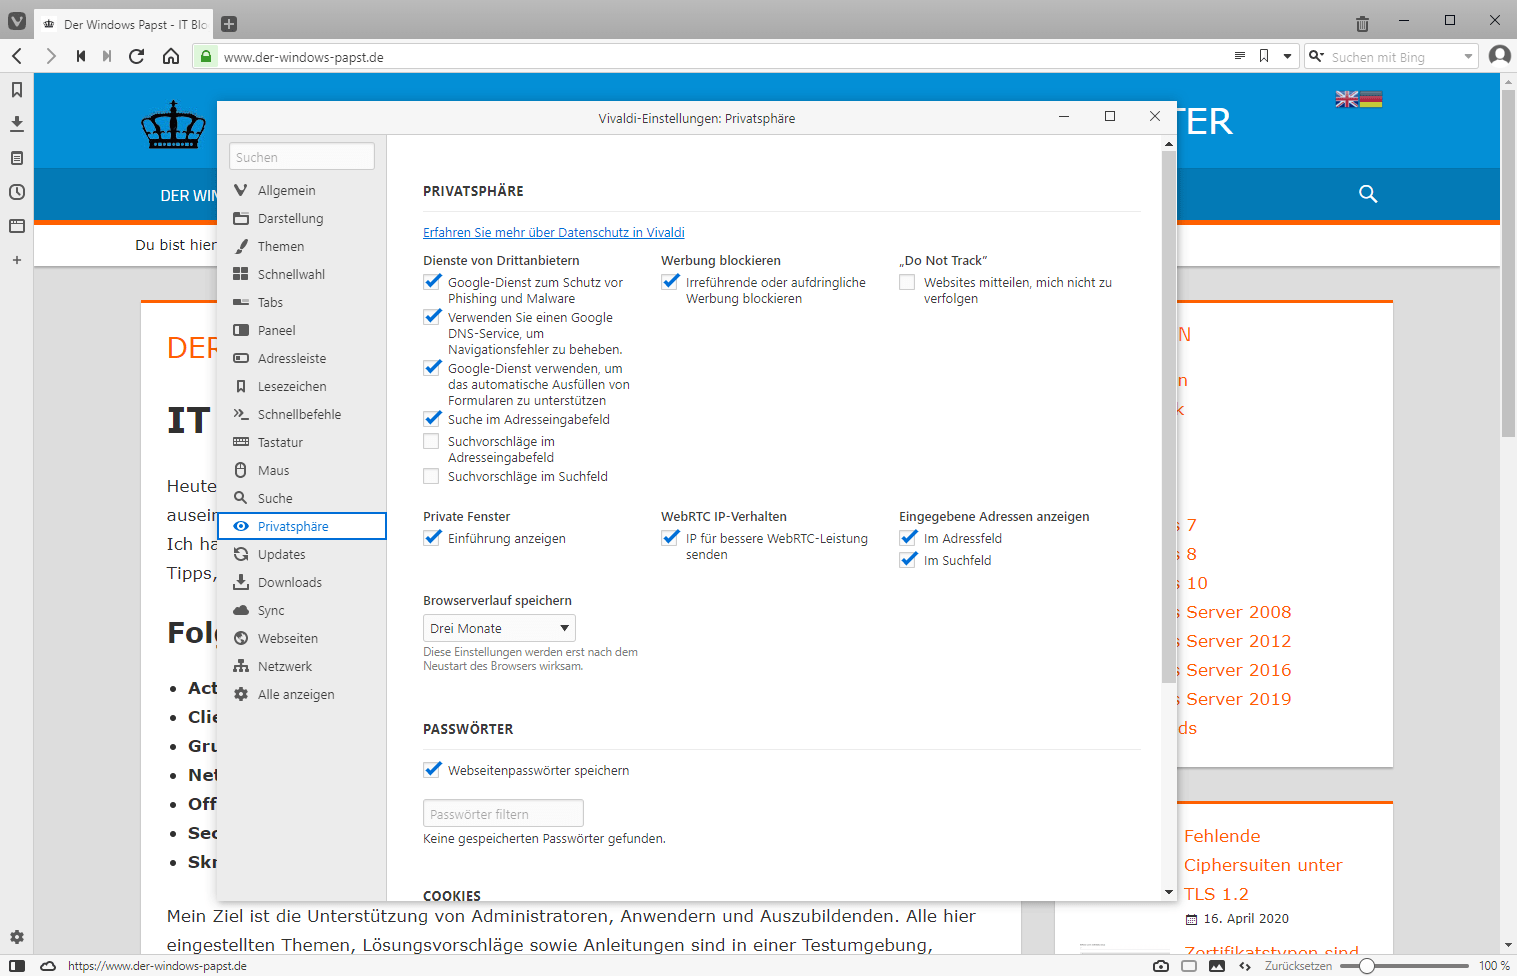Image resolution: width=1517 pixels, height=976 pixels.
Task: Expand the search engine dropdown arrow
Action: point(1468,57)
